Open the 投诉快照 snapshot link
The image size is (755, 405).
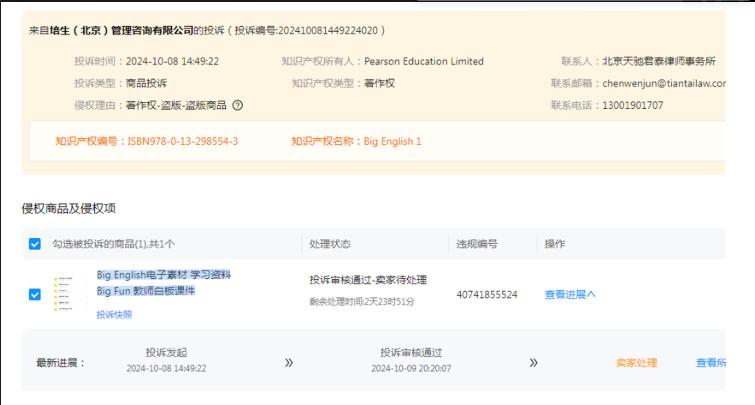point(114,314)
